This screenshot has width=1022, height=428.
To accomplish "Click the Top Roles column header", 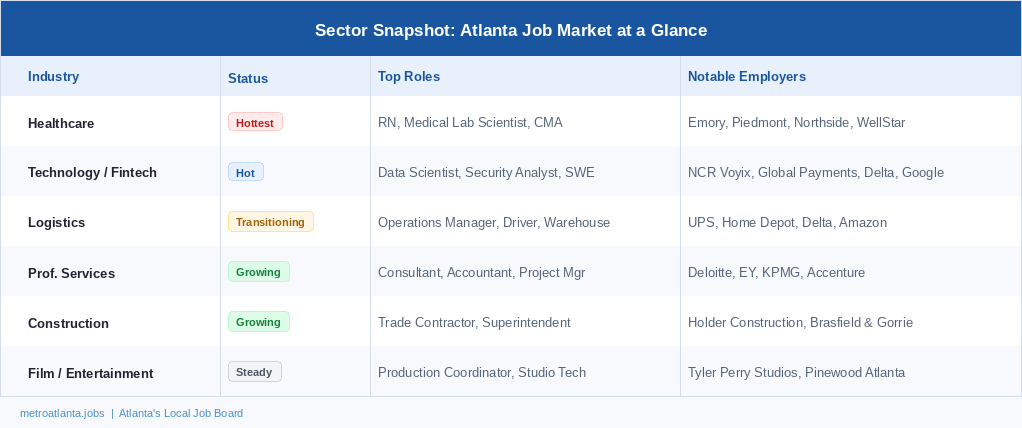I will (409, 77).
